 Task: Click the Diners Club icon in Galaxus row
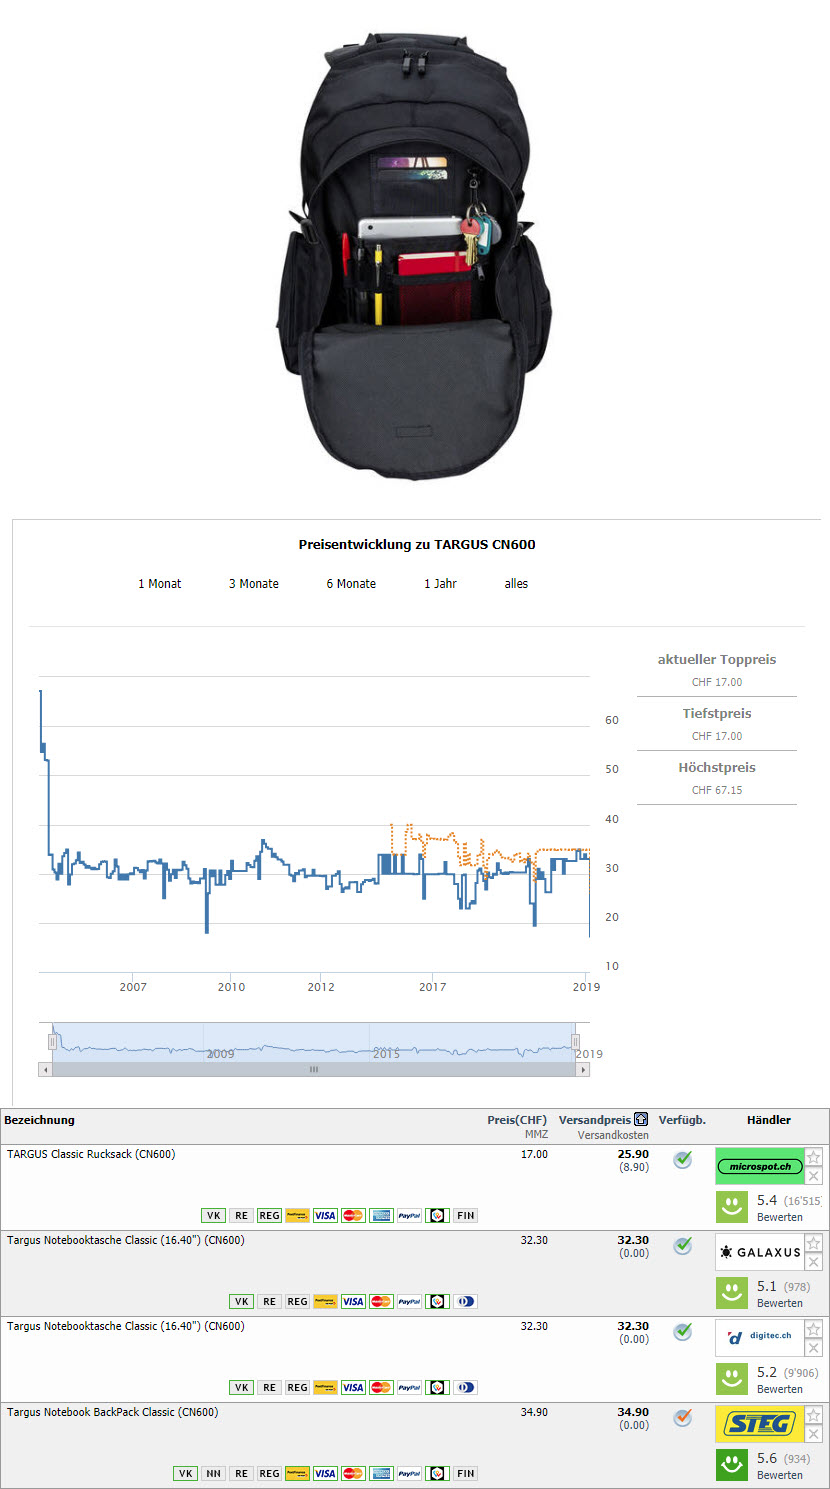pos(465,1301)
